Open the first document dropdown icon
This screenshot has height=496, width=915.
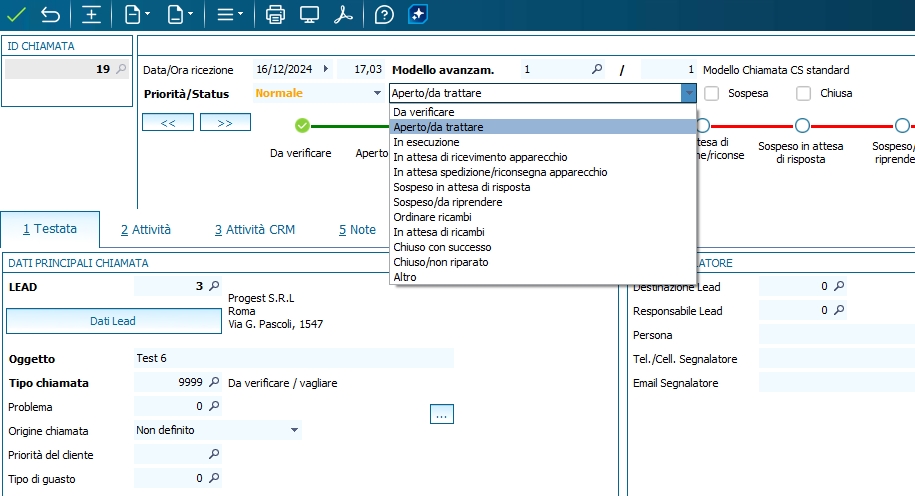pyautogui.click(x=137, y=15)
